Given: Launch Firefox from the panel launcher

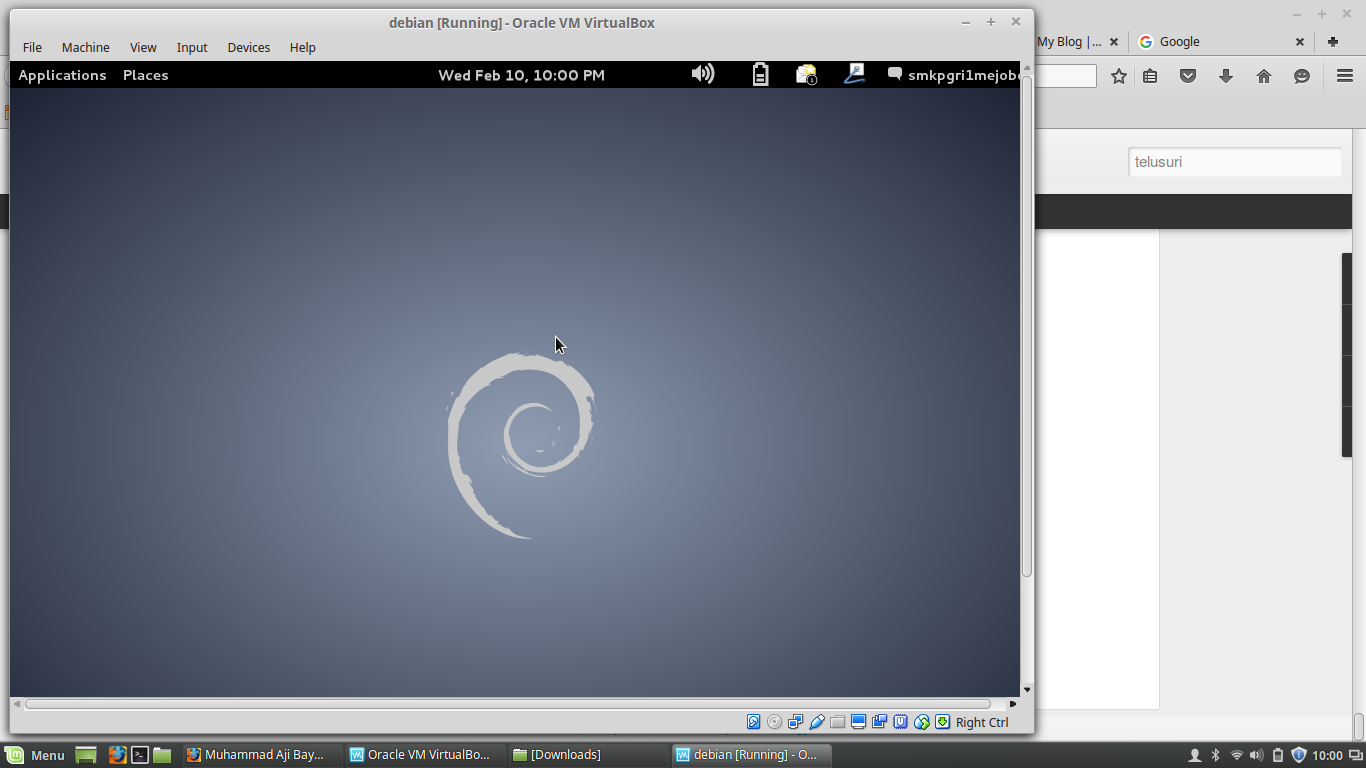Looking at the screenshot, I should click(x=117, y=755).
